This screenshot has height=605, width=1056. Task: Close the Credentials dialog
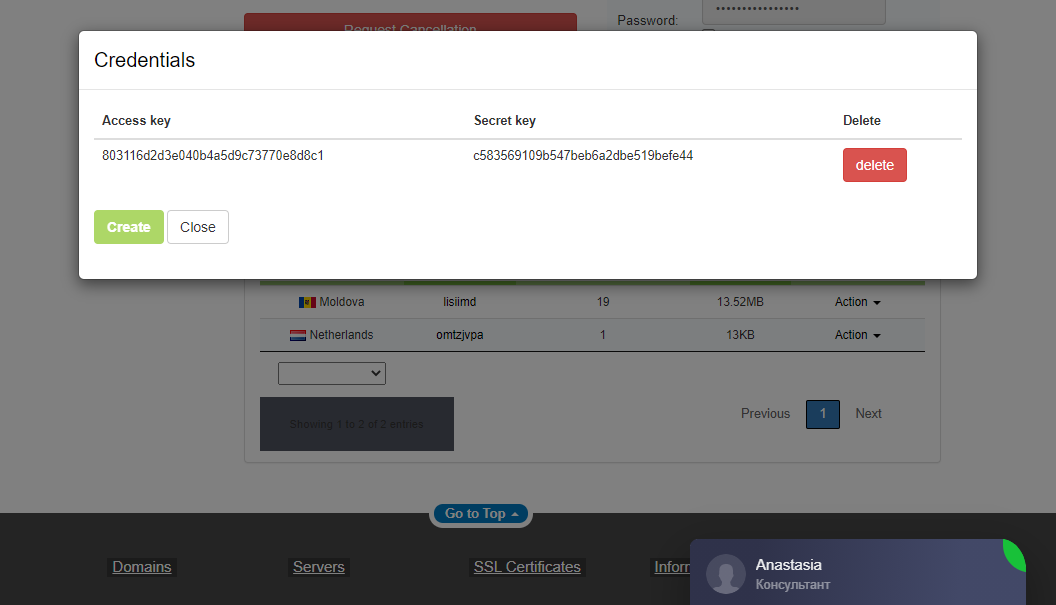coord(198,227)
